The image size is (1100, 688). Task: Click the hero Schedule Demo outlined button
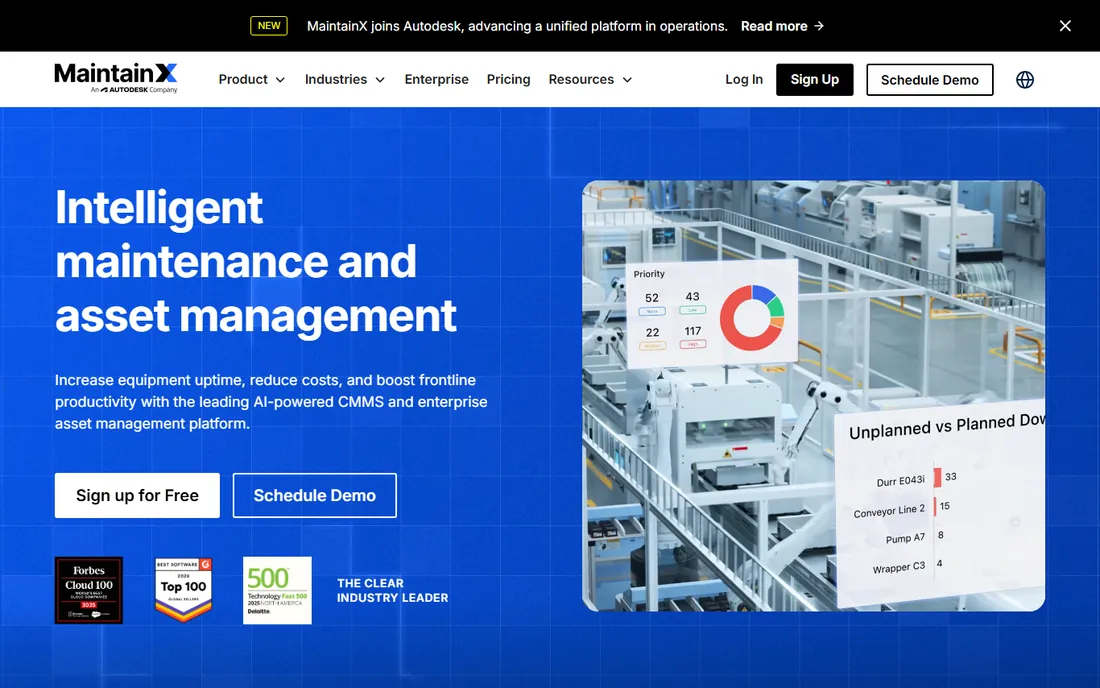point(314,496)
